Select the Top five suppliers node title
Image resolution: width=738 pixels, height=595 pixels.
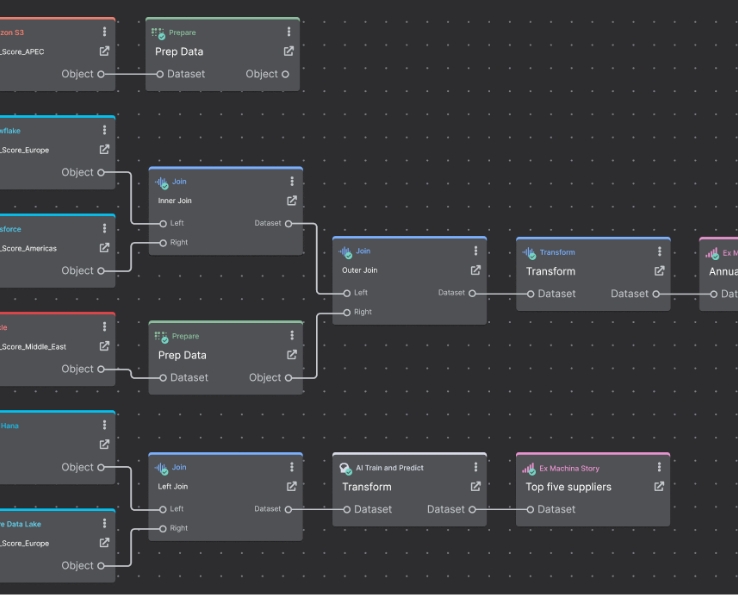tap(568, 487)
